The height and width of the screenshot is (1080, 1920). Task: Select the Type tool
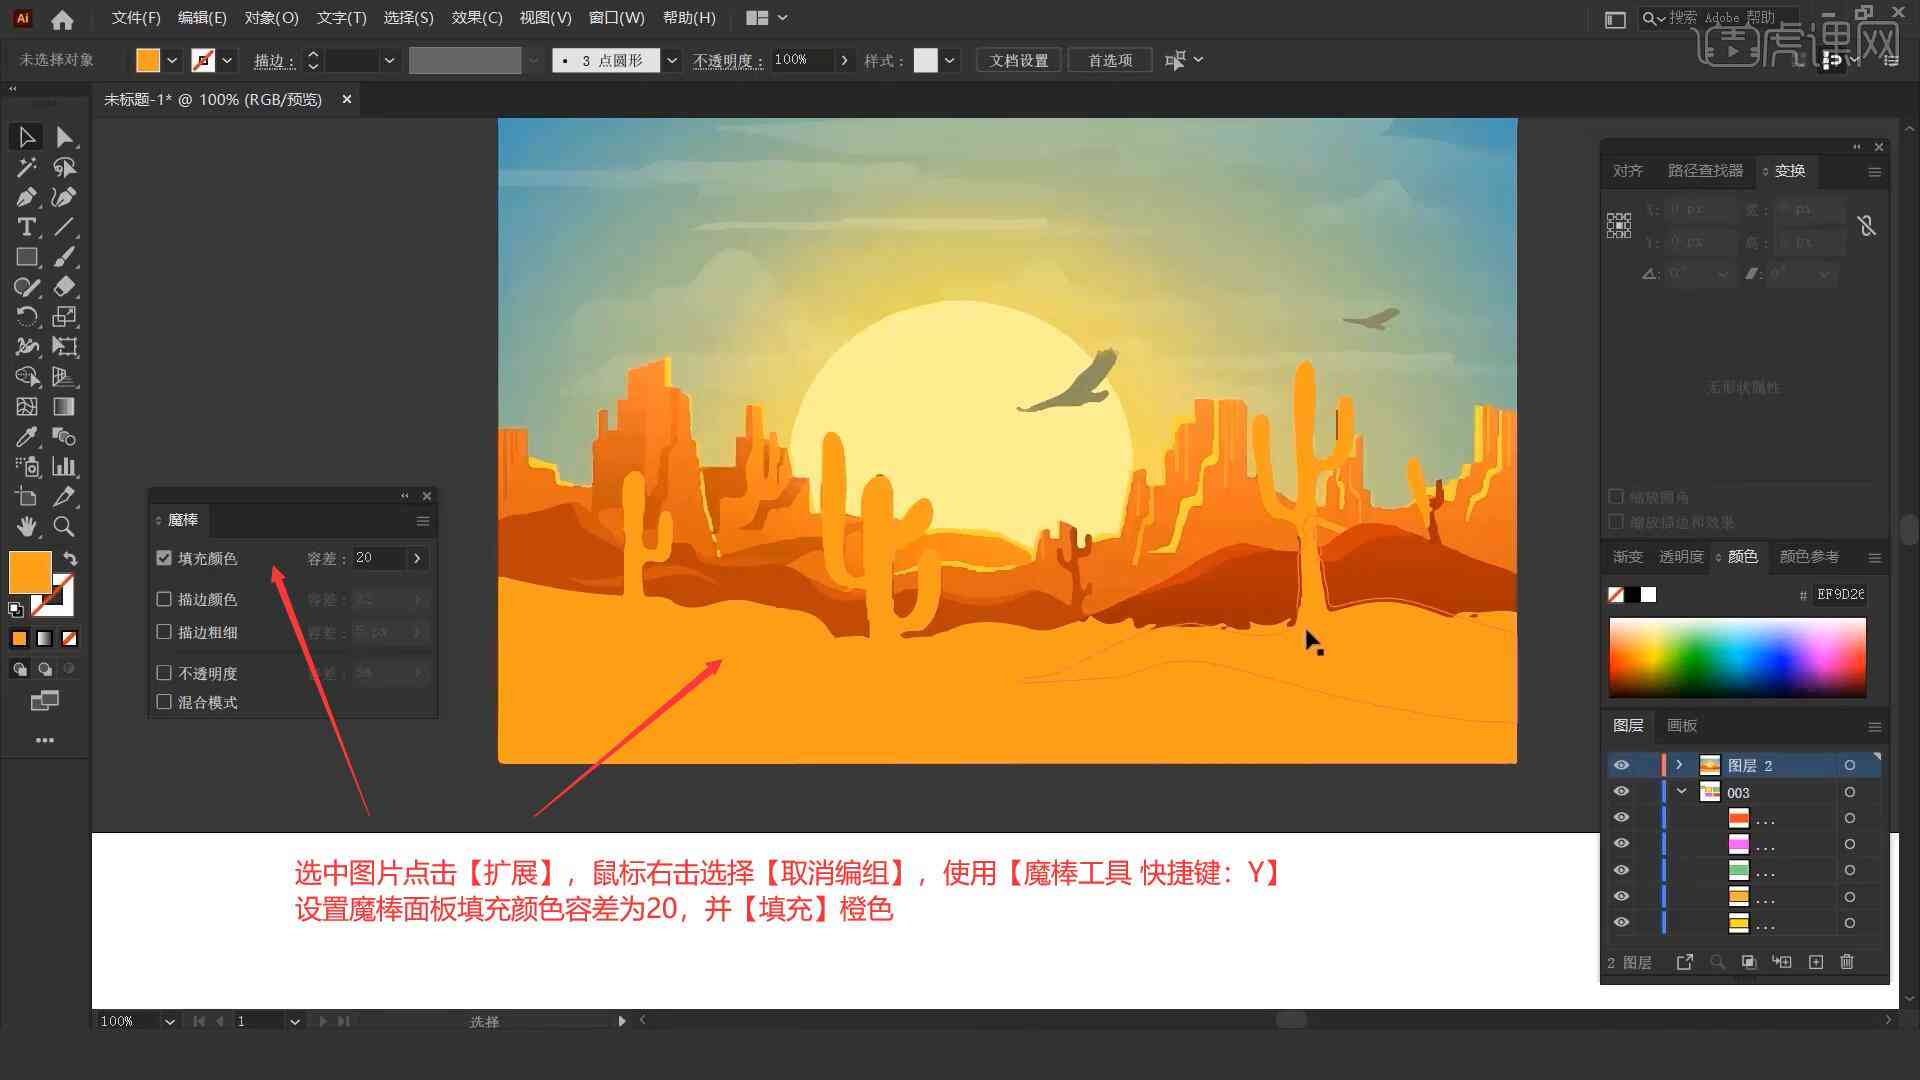click(24, 227)
